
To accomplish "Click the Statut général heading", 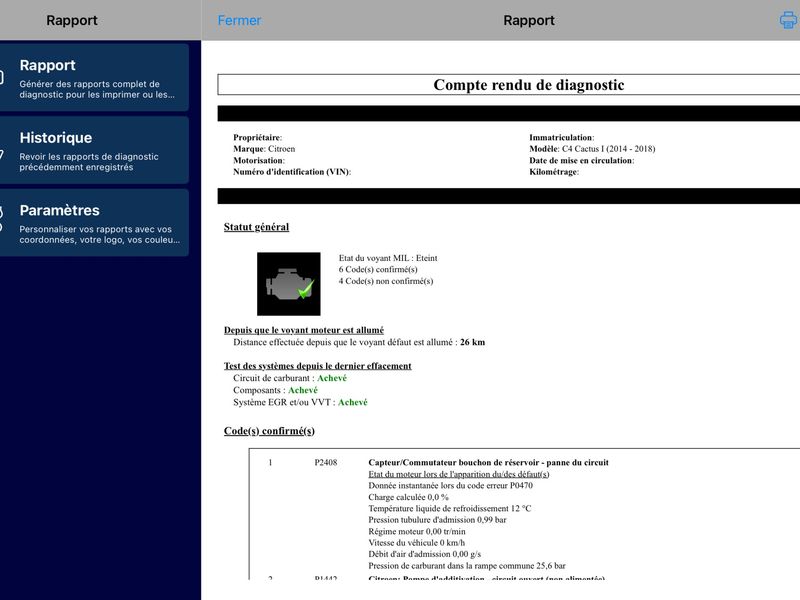I will tap(256, 227).
